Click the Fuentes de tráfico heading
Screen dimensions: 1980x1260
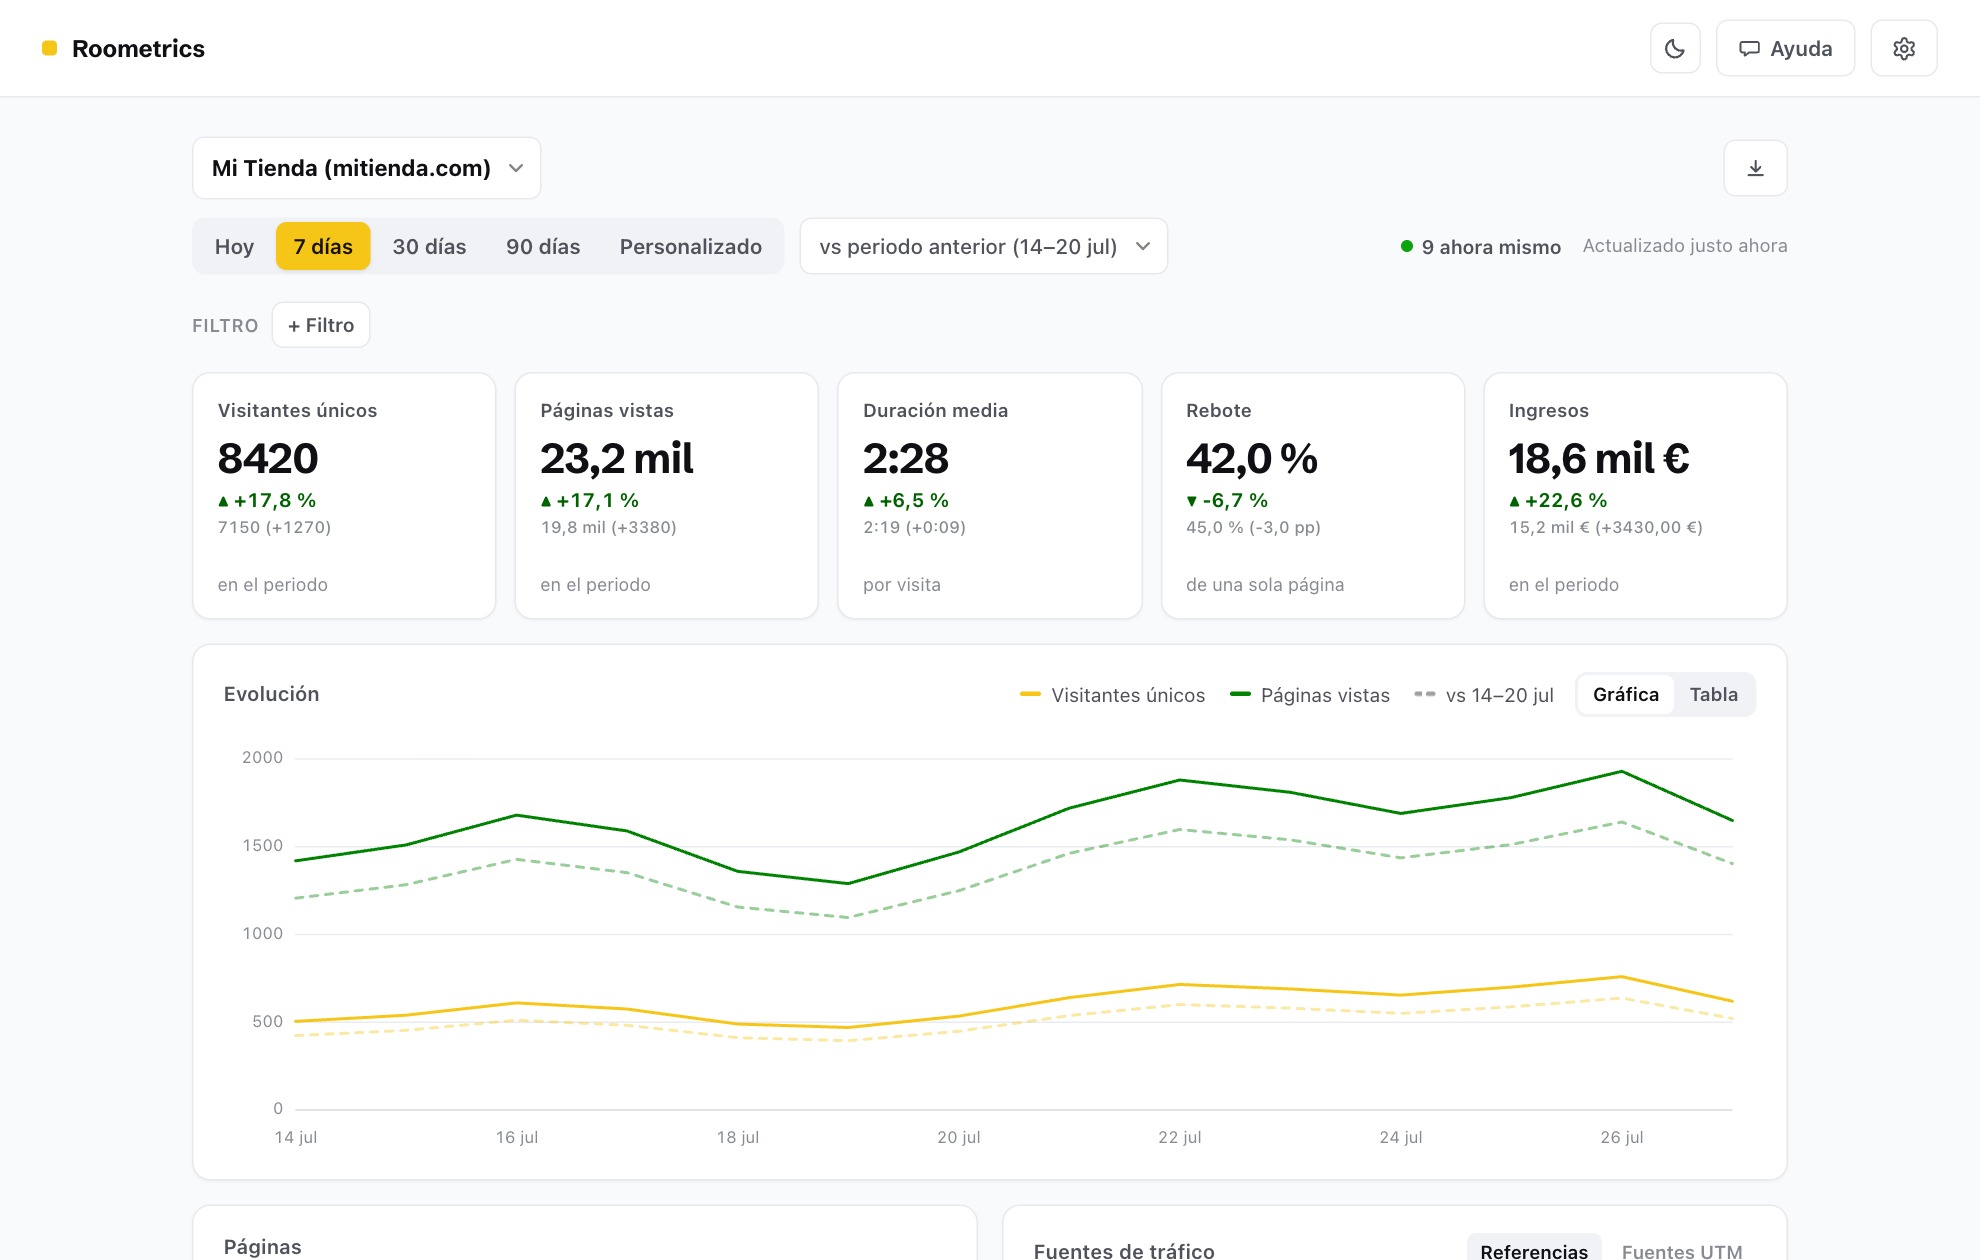[x=1124, y=1250]
